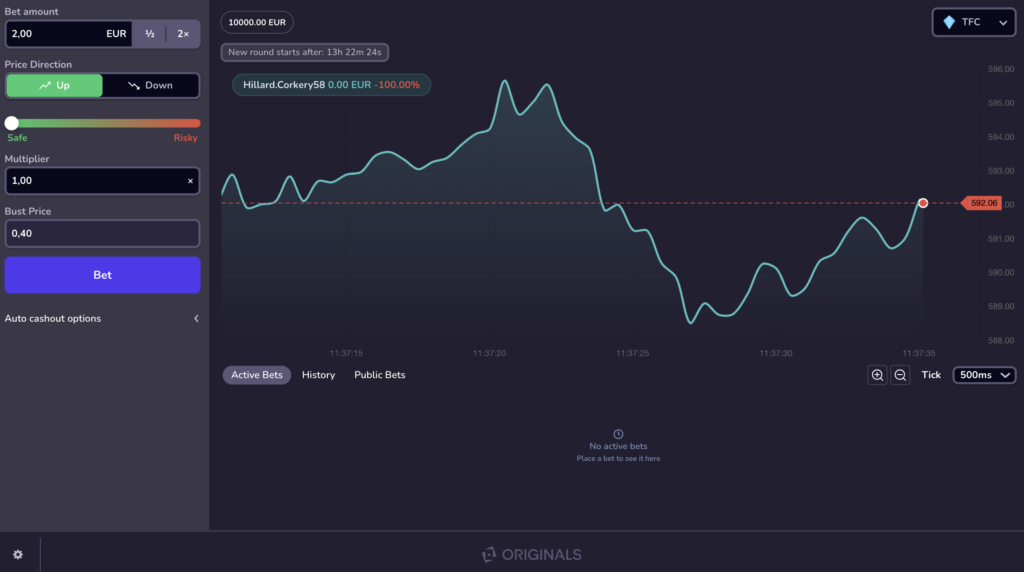Double the bet amount with 2×
This screenshot has height=572, width=1024.
[183, 33]
